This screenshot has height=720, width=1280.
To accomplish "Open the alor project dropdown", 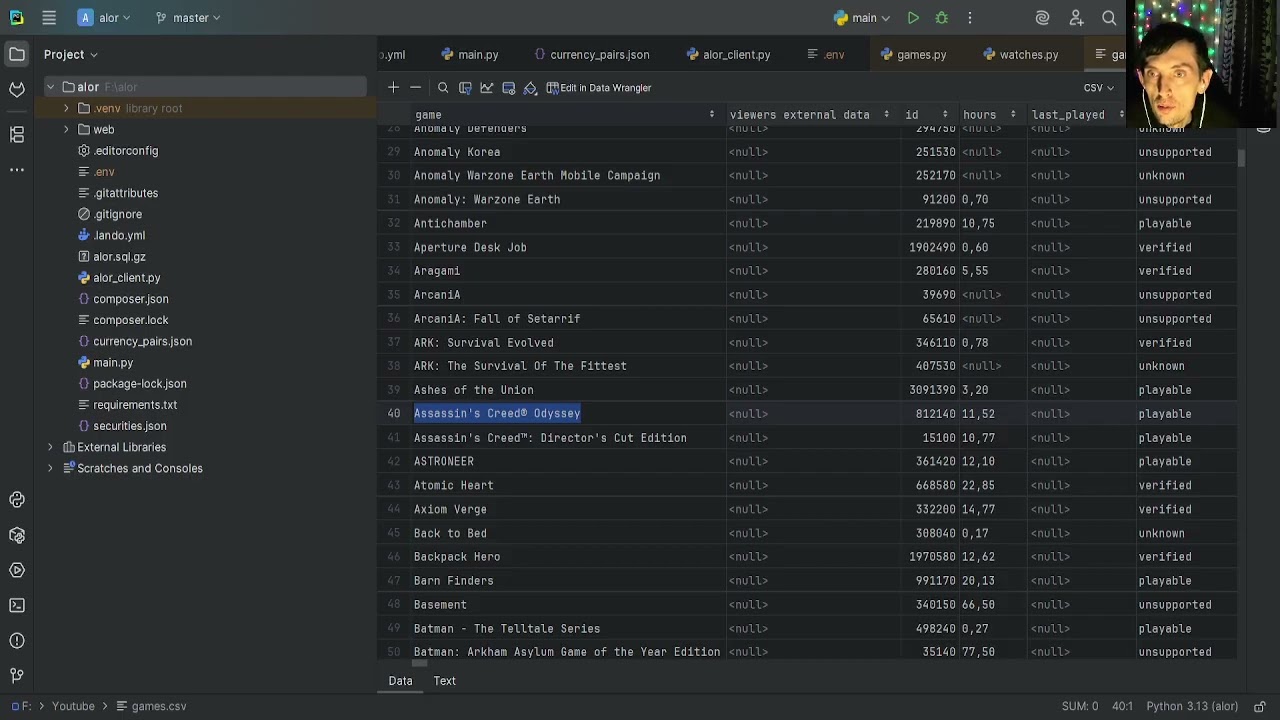I will pos(105,18).
